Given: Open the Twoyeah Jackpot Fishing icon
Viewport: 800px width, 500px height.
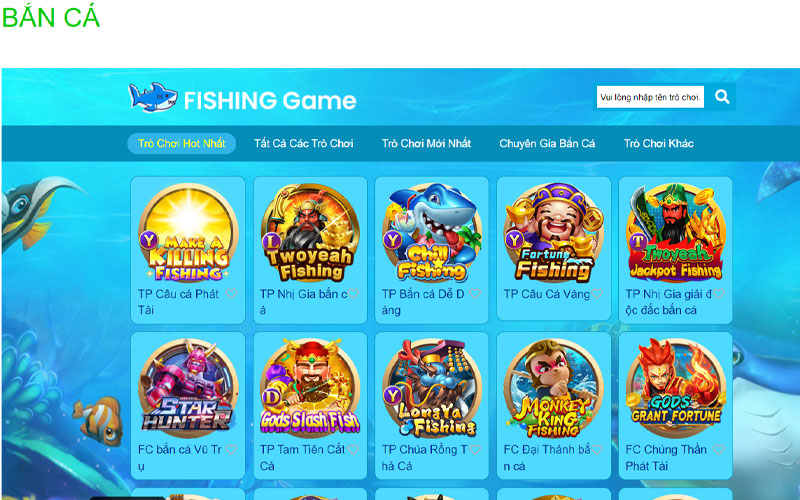Looking at the screenshot, I should click(x=676, y=233).
